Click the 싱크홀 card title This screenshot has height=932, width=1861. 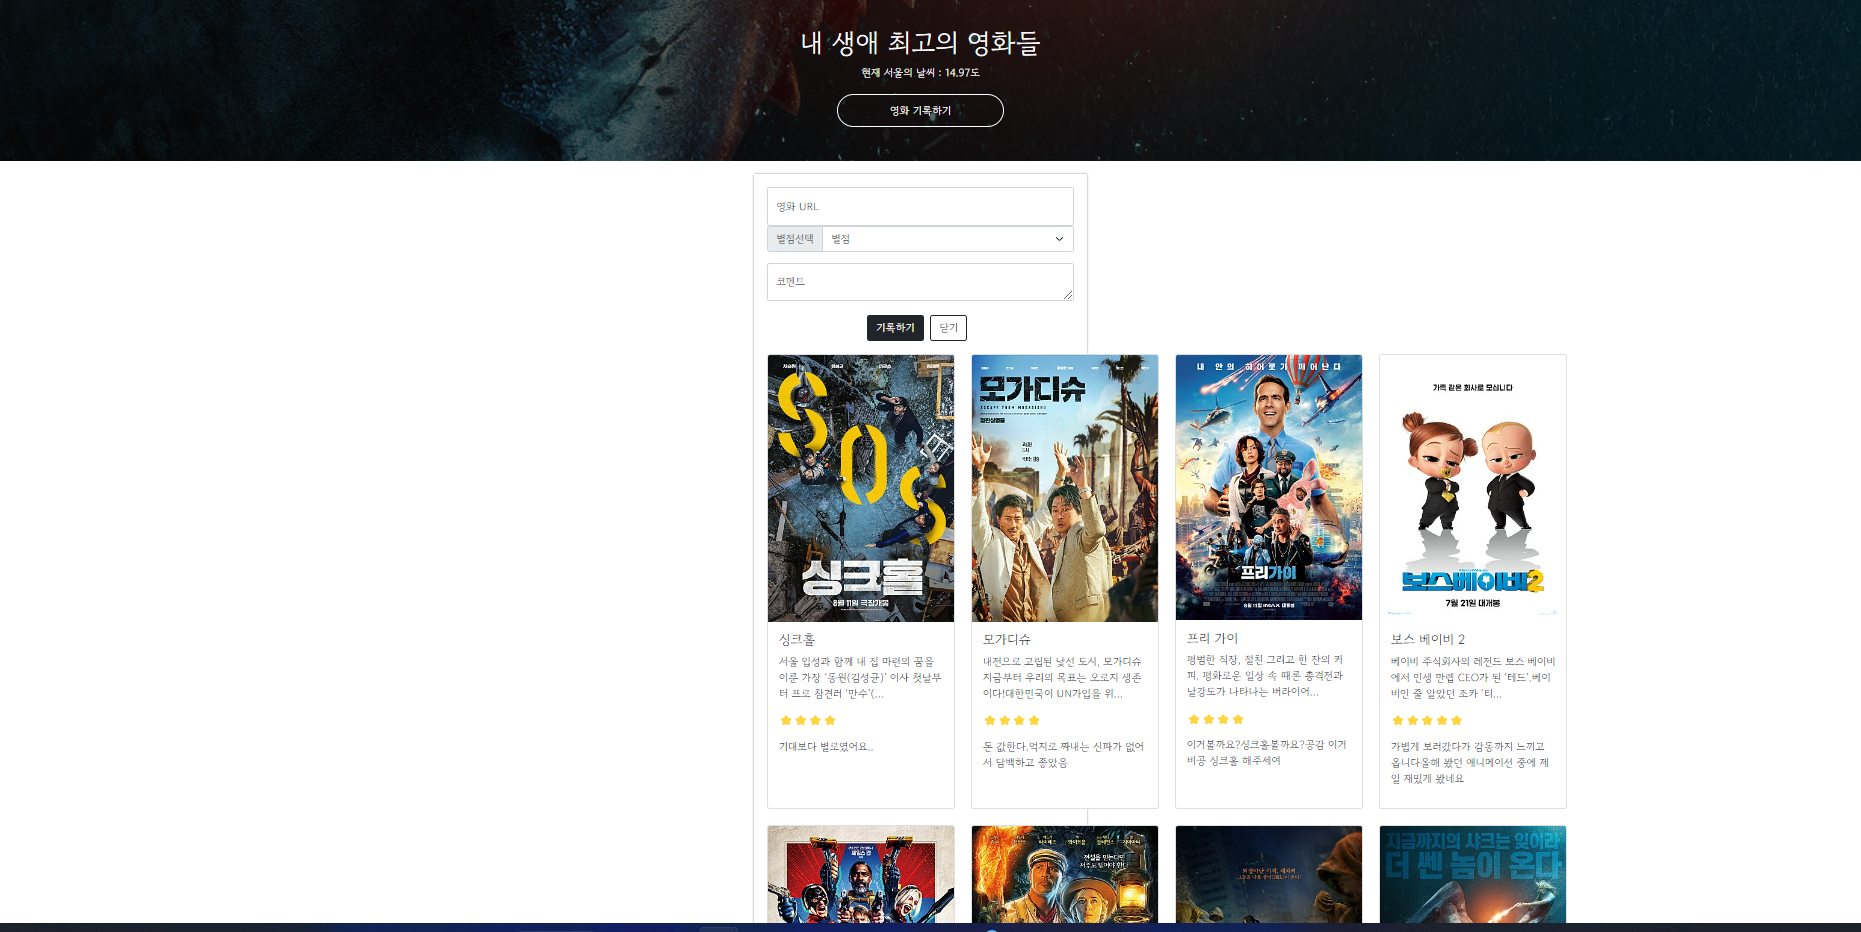797,639
